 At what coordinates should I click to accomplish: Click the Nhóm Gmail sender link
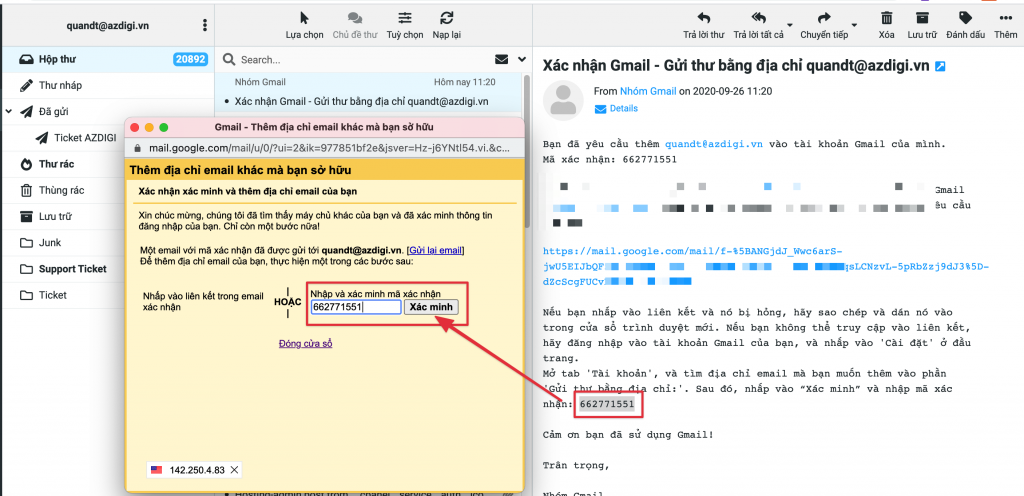pyautogui.click(x=648, y=91)
